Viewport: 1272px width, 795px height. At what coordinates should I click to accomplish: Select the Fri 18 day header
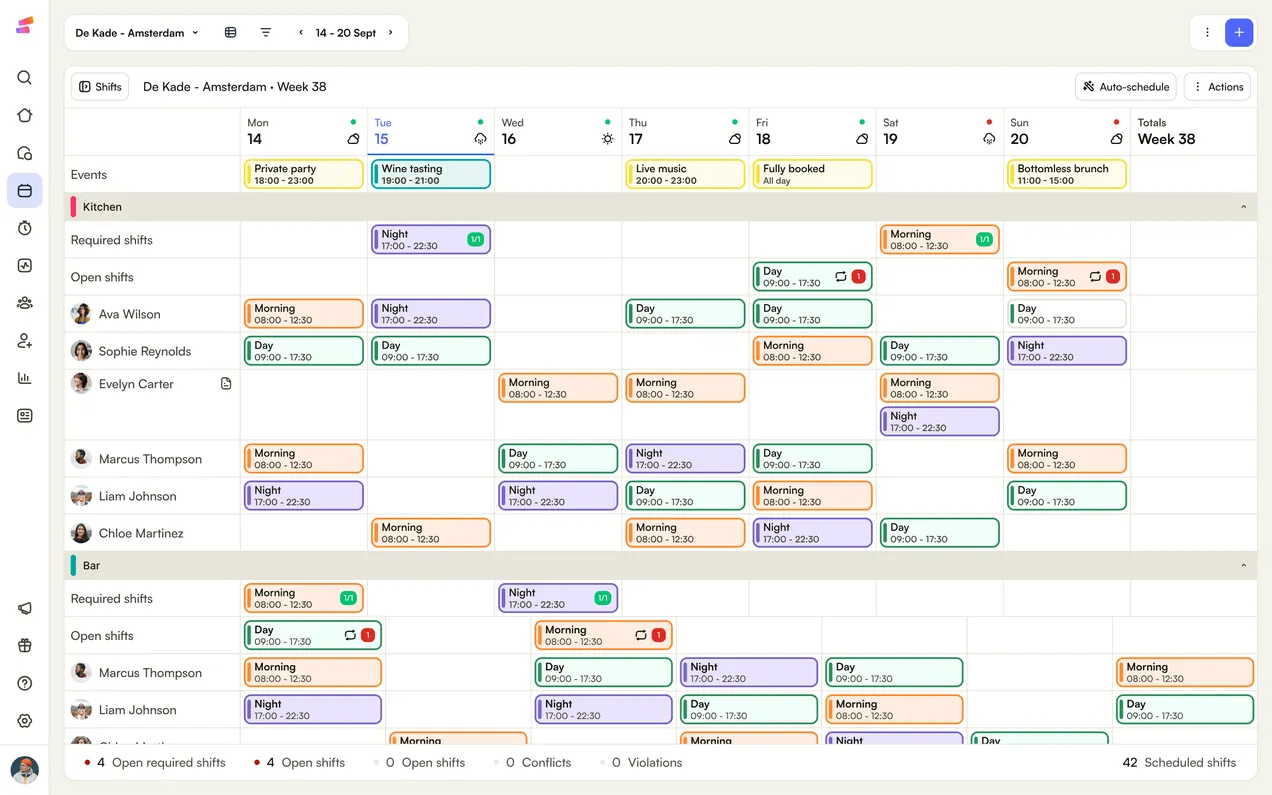coord(812,131)
